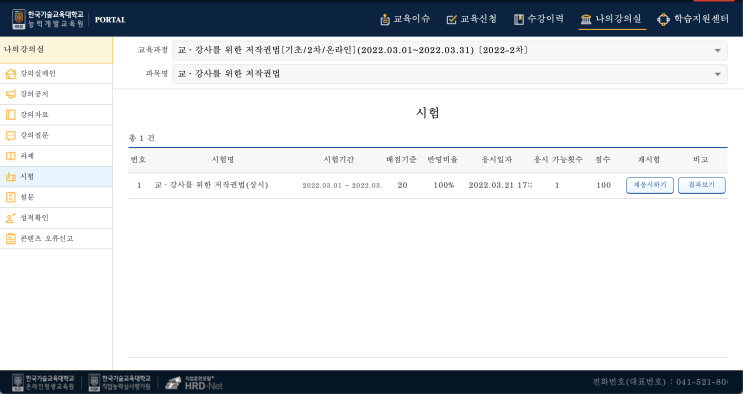Click the 나의강의실 building icon

pyautogui.click(x=586, y=19)
